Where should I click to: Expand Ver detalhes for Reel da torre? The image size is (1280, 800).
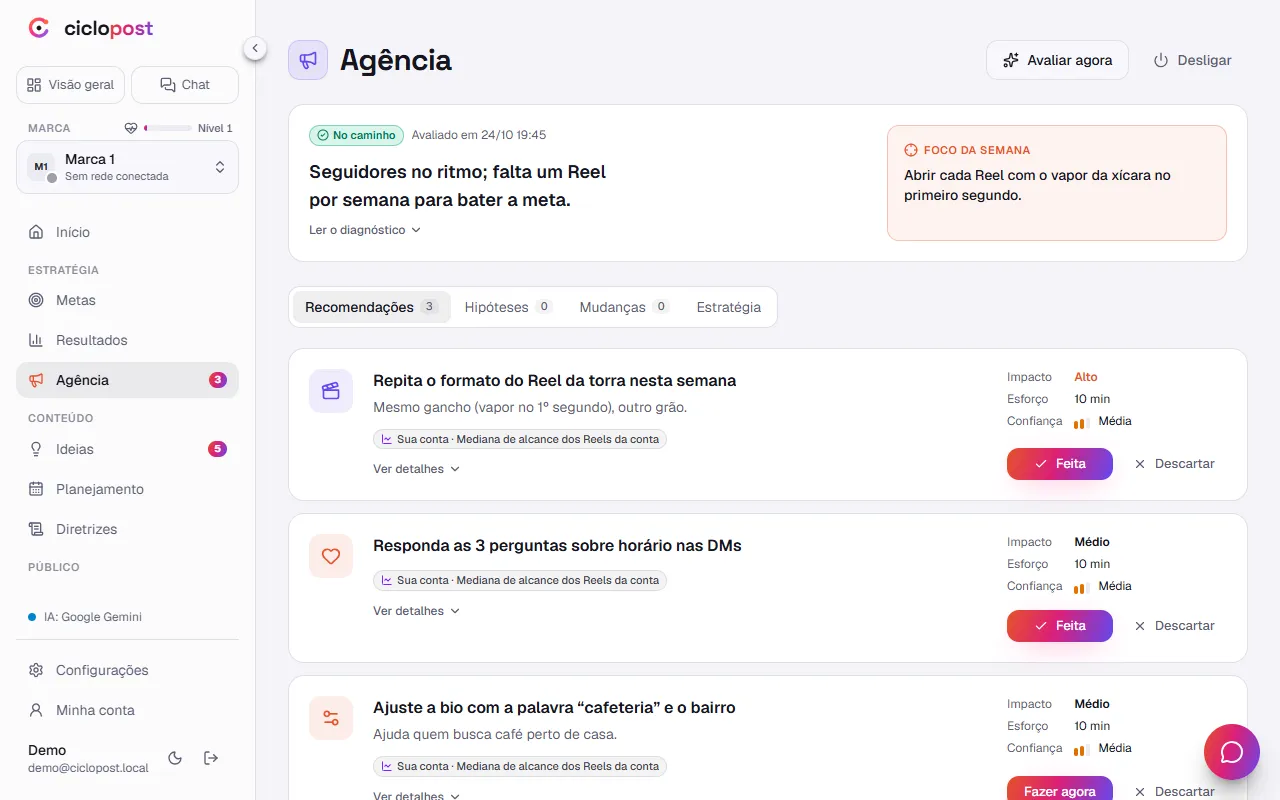[416, 469]
